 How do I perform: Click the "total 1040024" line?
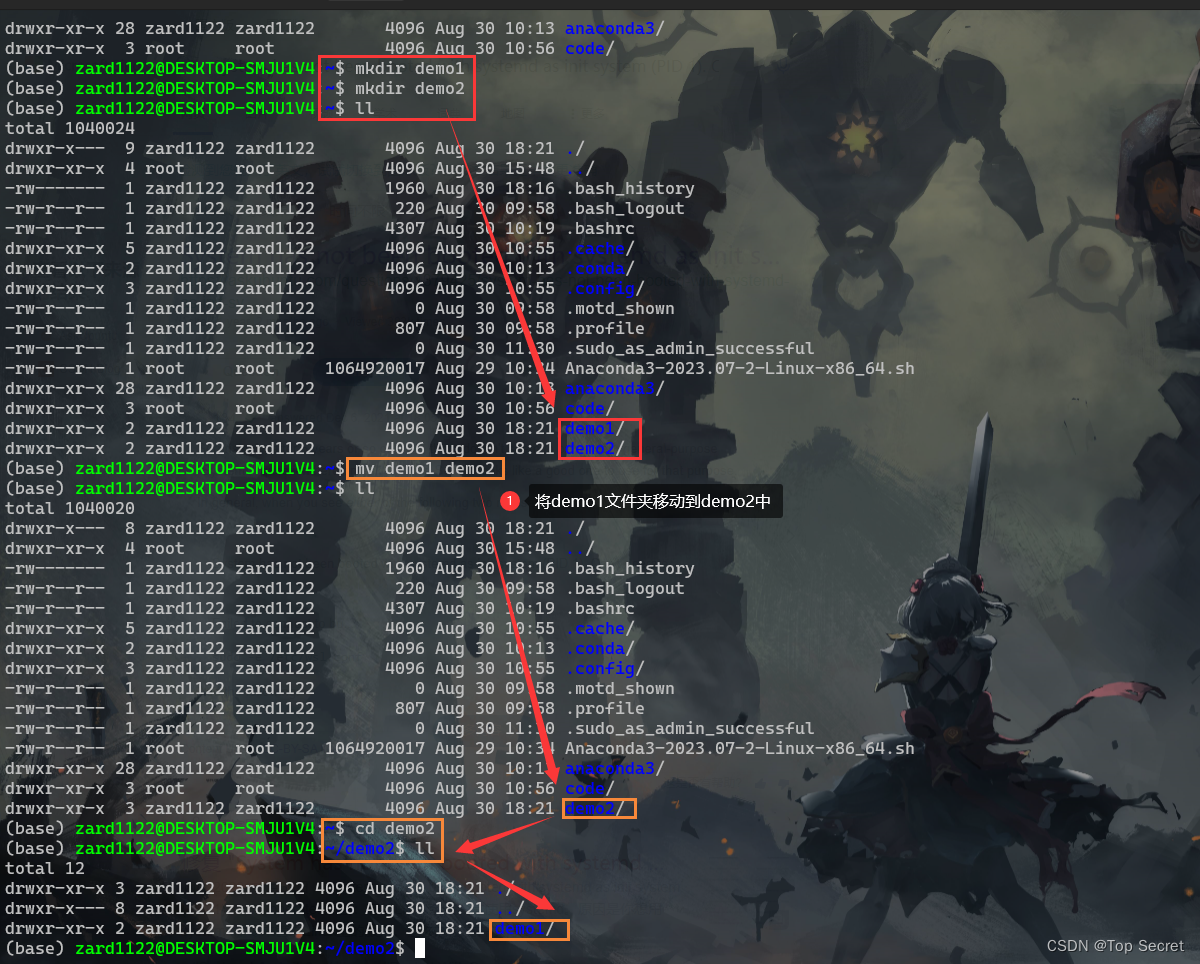pyautogui.click(x=70, y=128)
